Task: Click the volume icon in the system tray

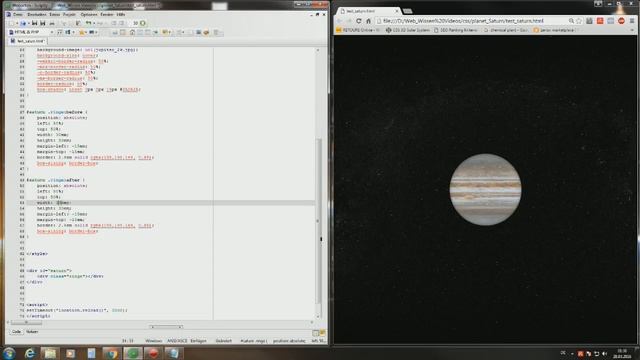Action: point(604,353)
